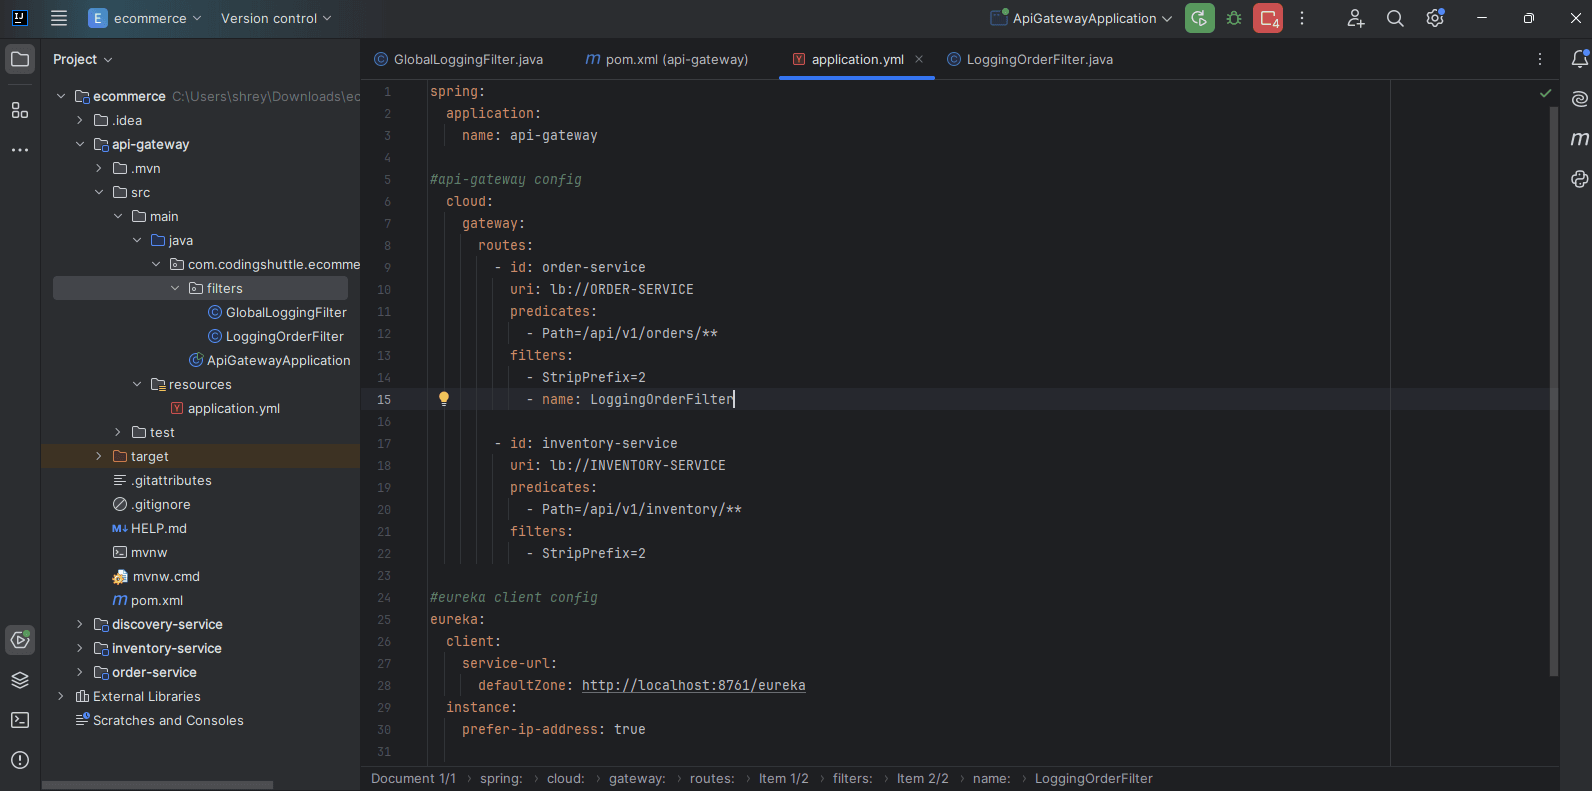This screenshot has height=791, width=1592.
Task: Expand the test folder
Action: tap(118, 432)
